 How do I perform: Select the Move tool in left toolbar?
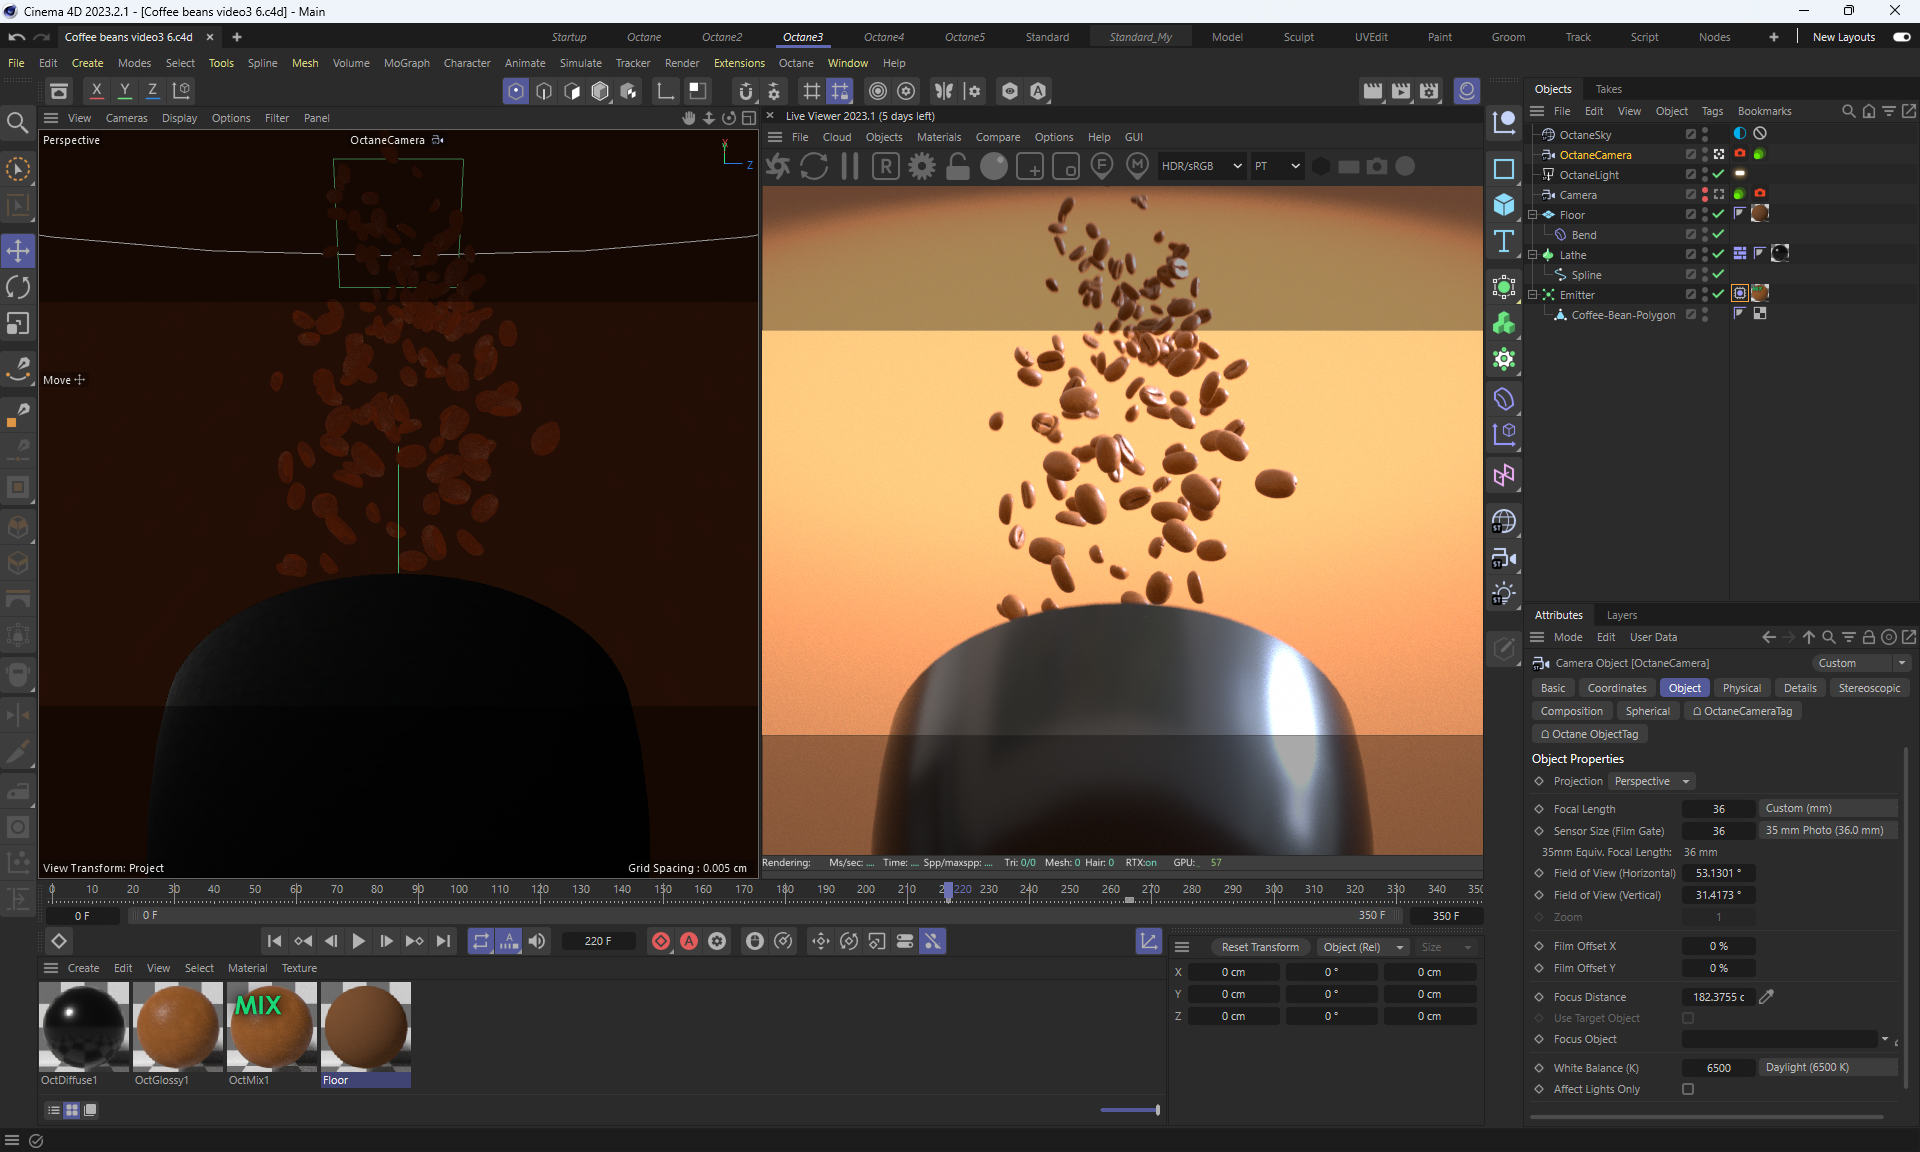pyautogui.click(x=18, y=250)
